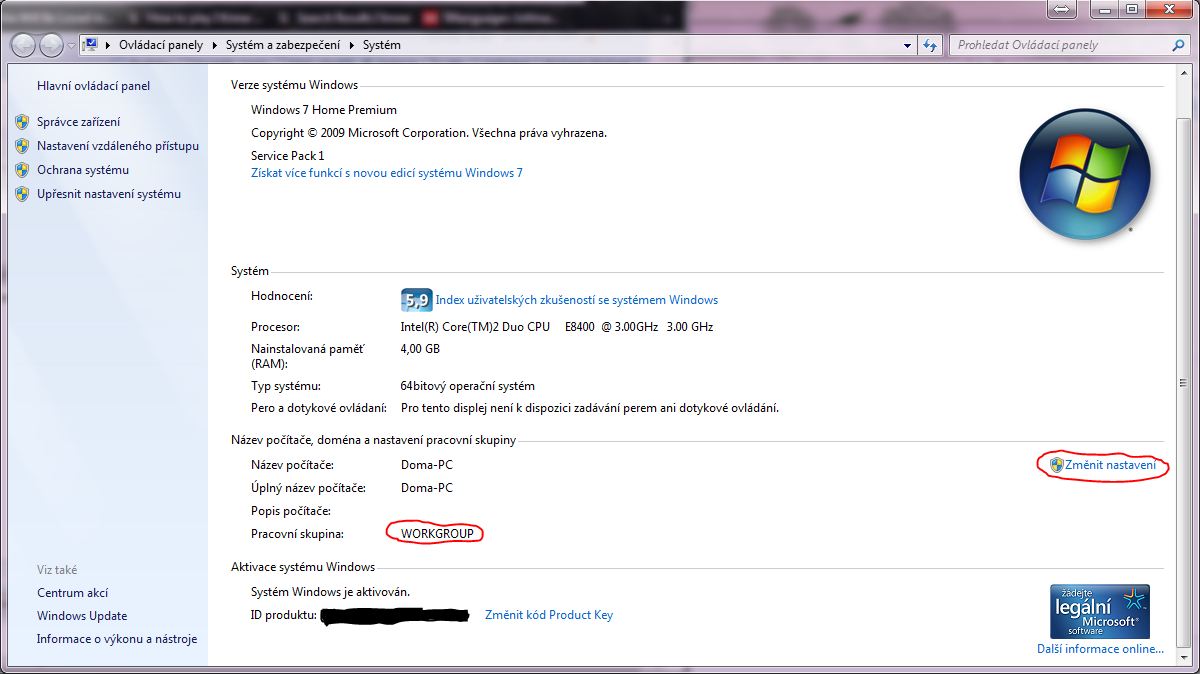Minimize the System window
Image resolution: width=1200 pixels, height=674 pixels.
1105,9
